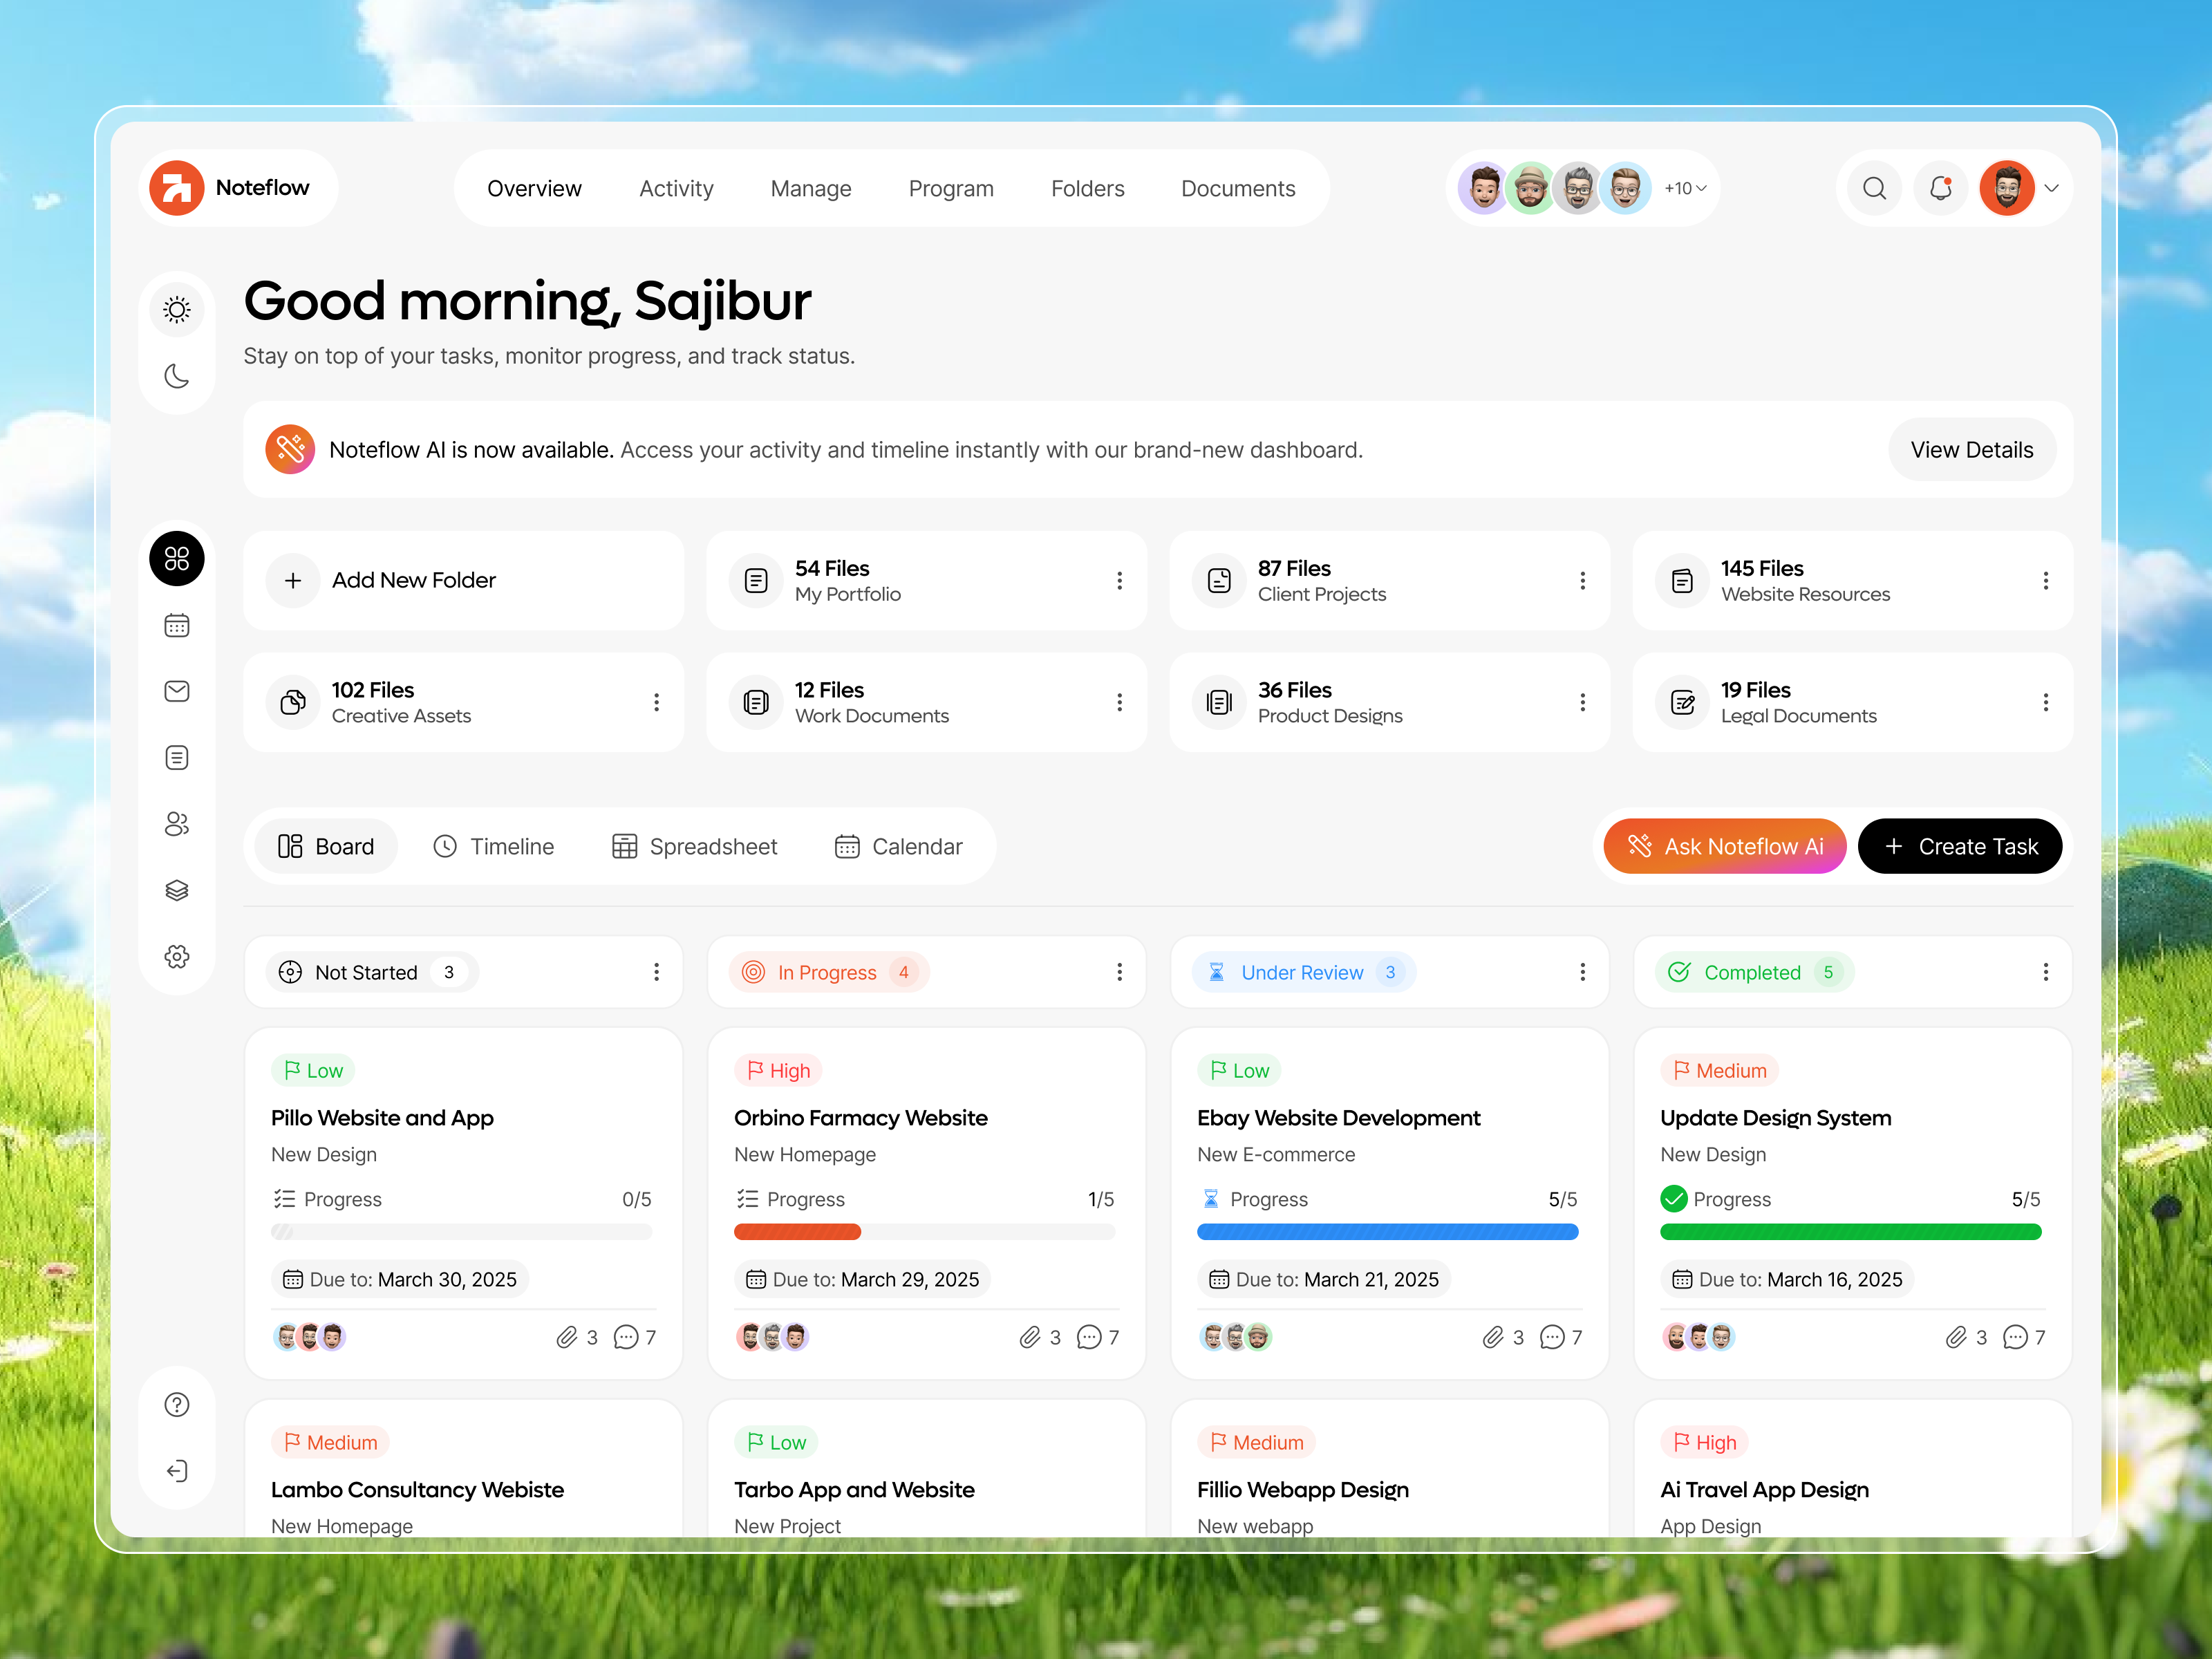Open the Team members icon in the sidebar
Screen dimensions: 2212x1659
click(x=177, y=823)
